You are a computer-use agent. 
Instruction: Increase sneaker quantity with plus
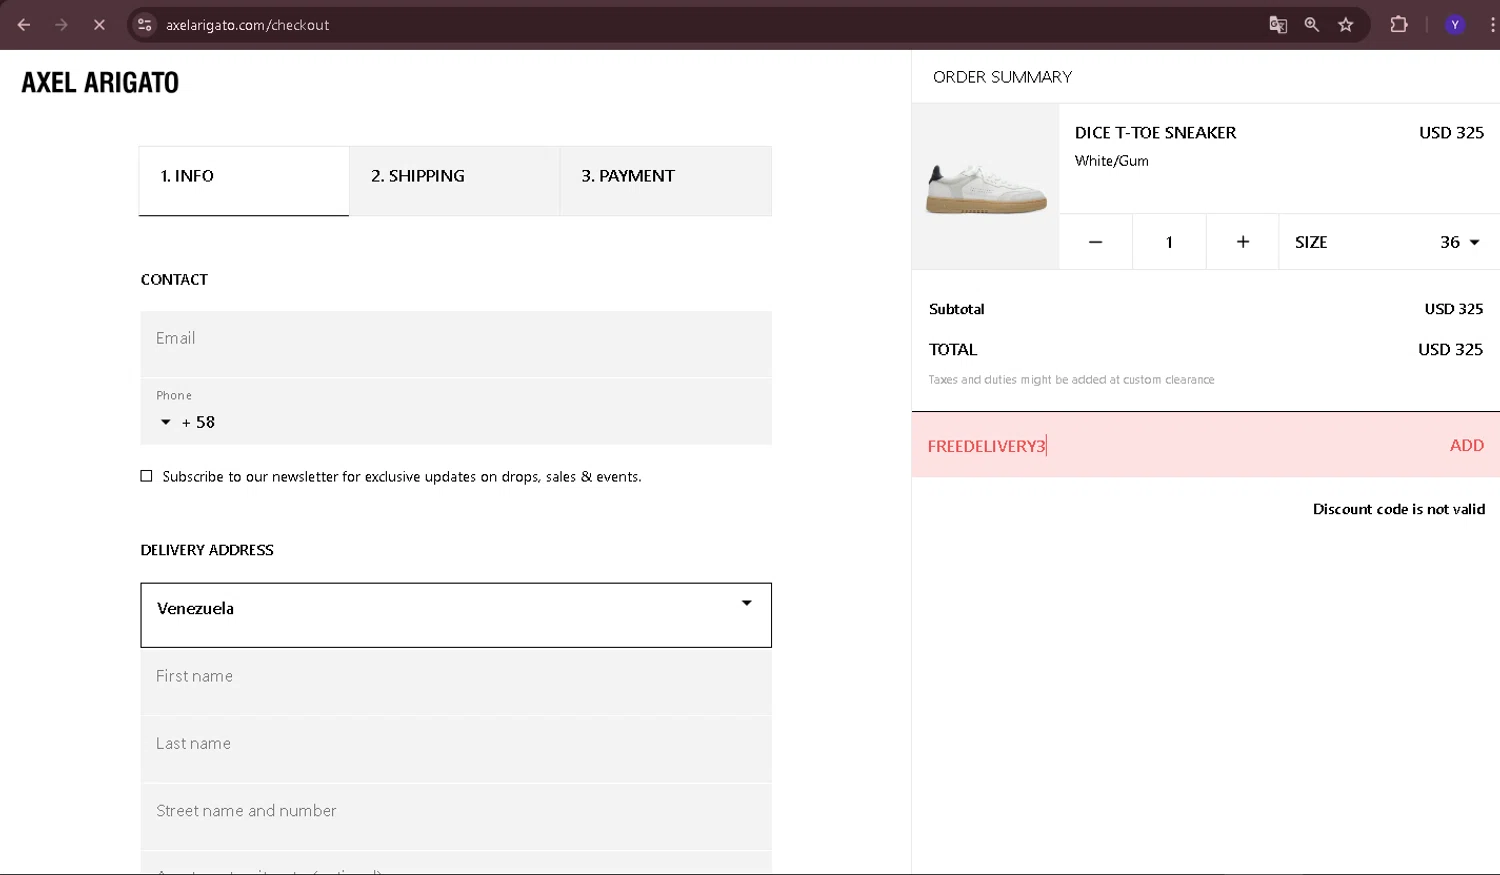pyautogui.click(x=1242, y=242)
